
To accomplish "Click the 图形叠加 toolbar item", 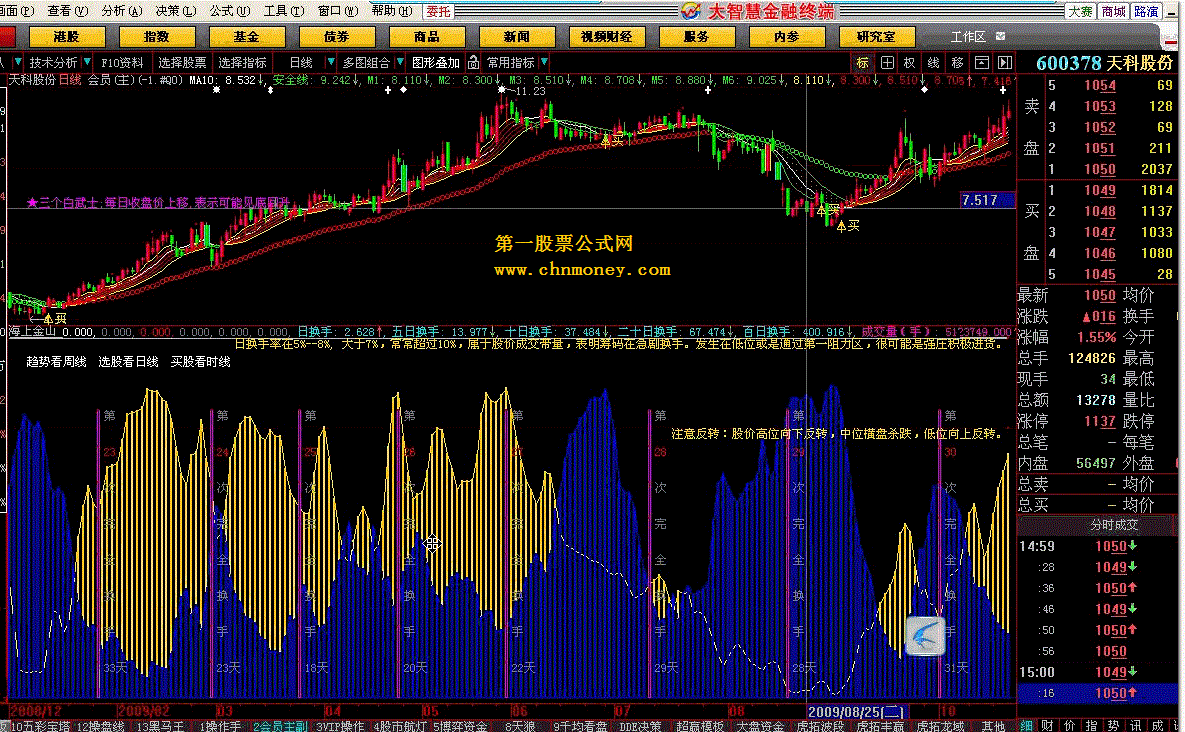I will 436,63.
